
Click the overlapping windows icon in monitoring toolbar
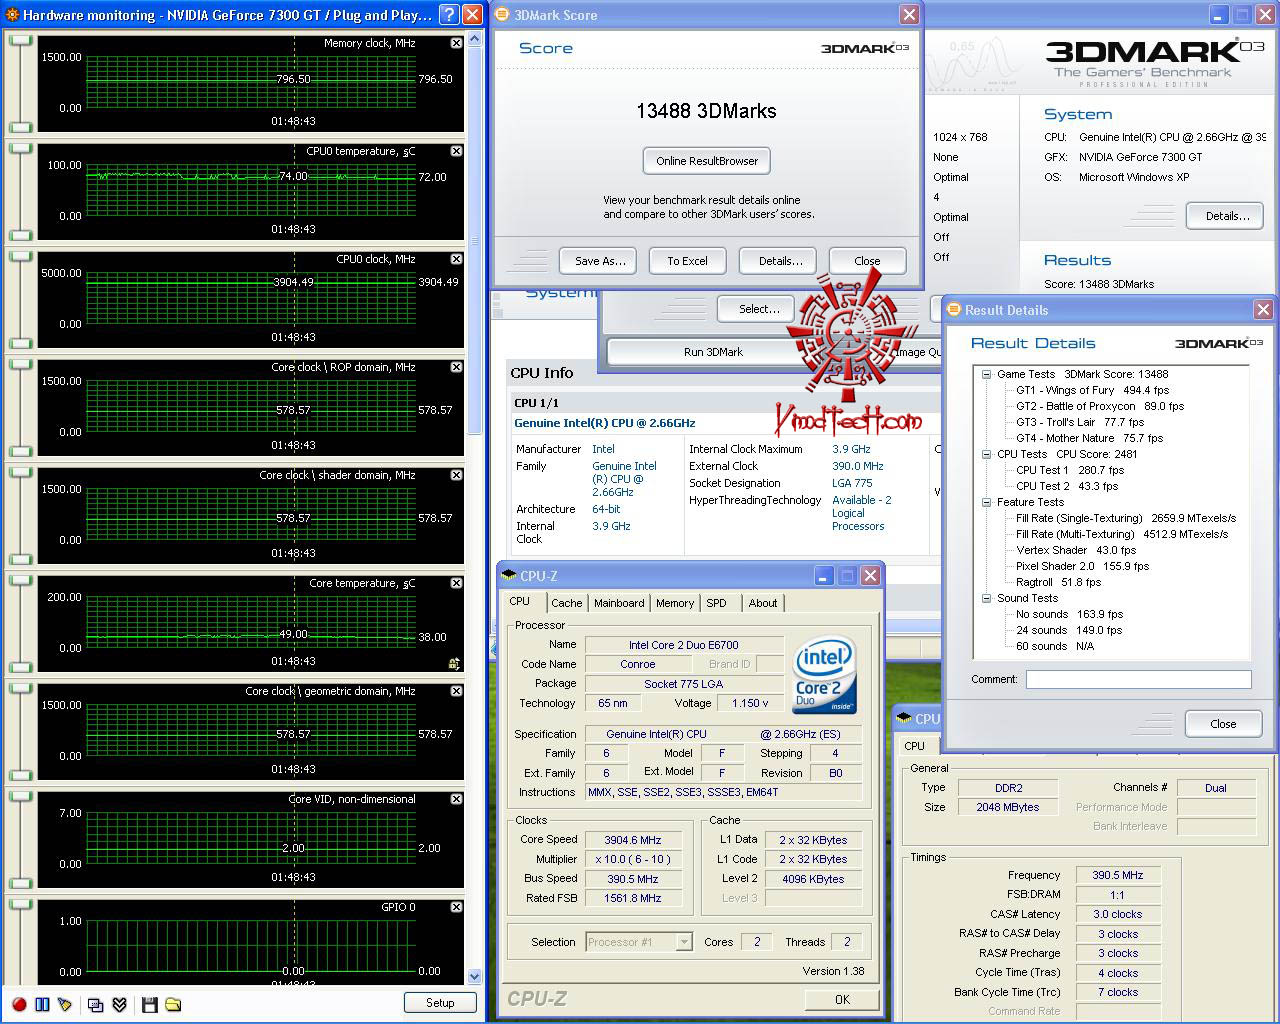96,1004
